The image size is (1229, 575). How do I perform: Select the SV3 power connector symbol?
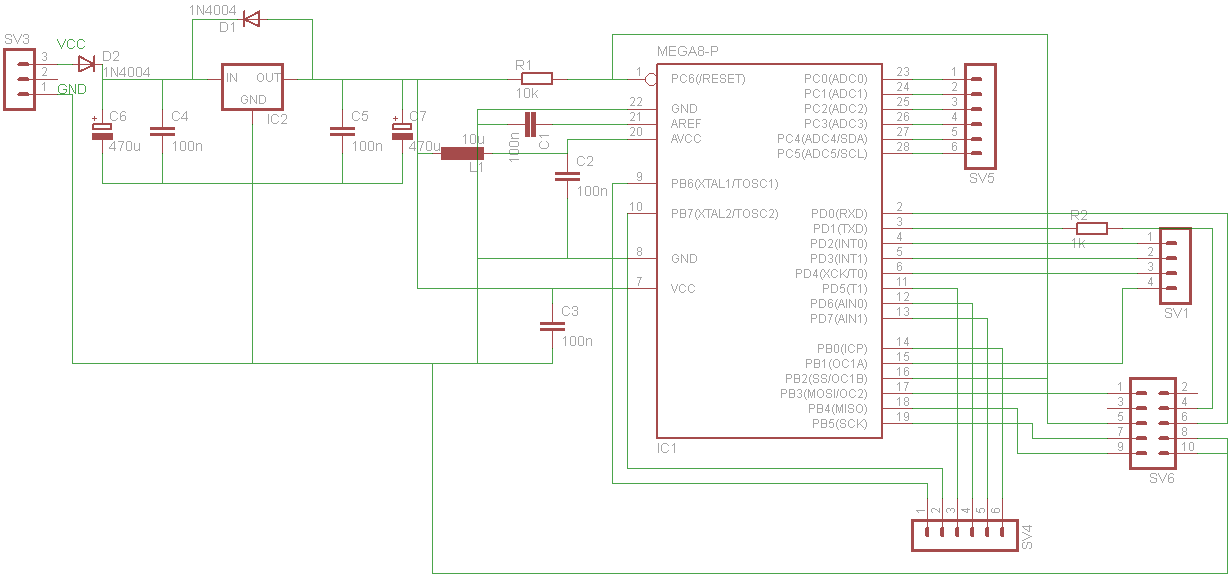pos(20,80)
